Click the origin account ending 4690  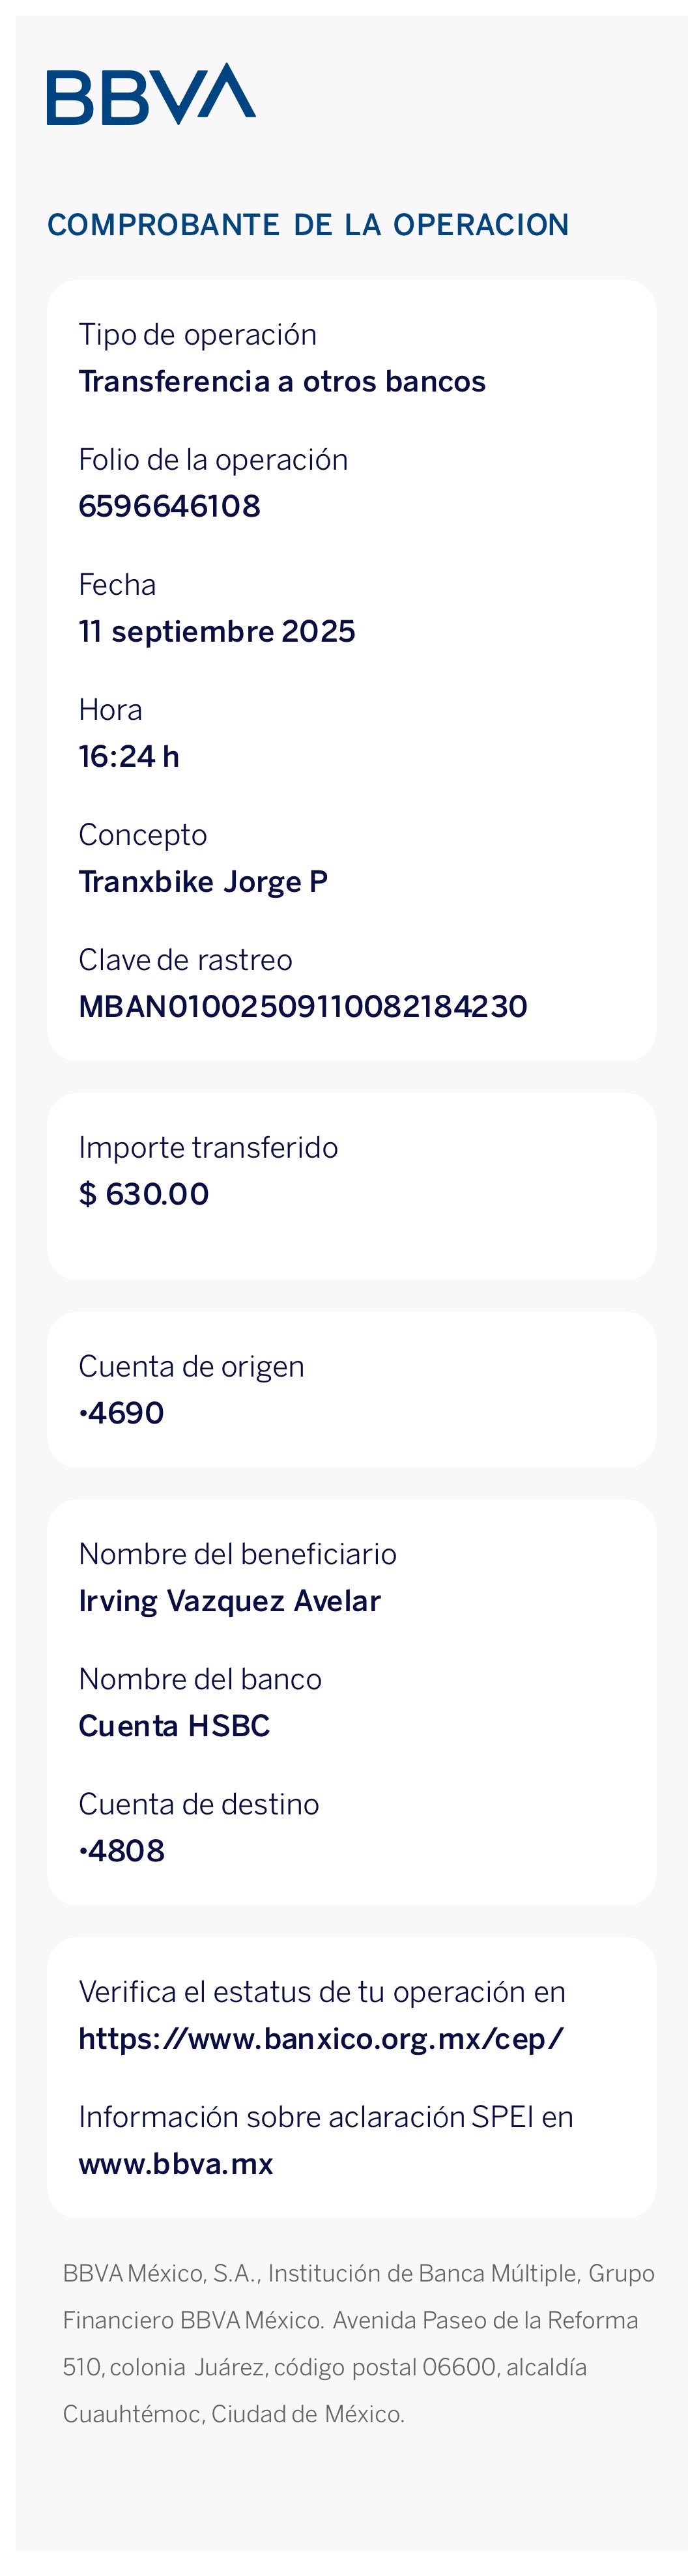pos(122,1412)
